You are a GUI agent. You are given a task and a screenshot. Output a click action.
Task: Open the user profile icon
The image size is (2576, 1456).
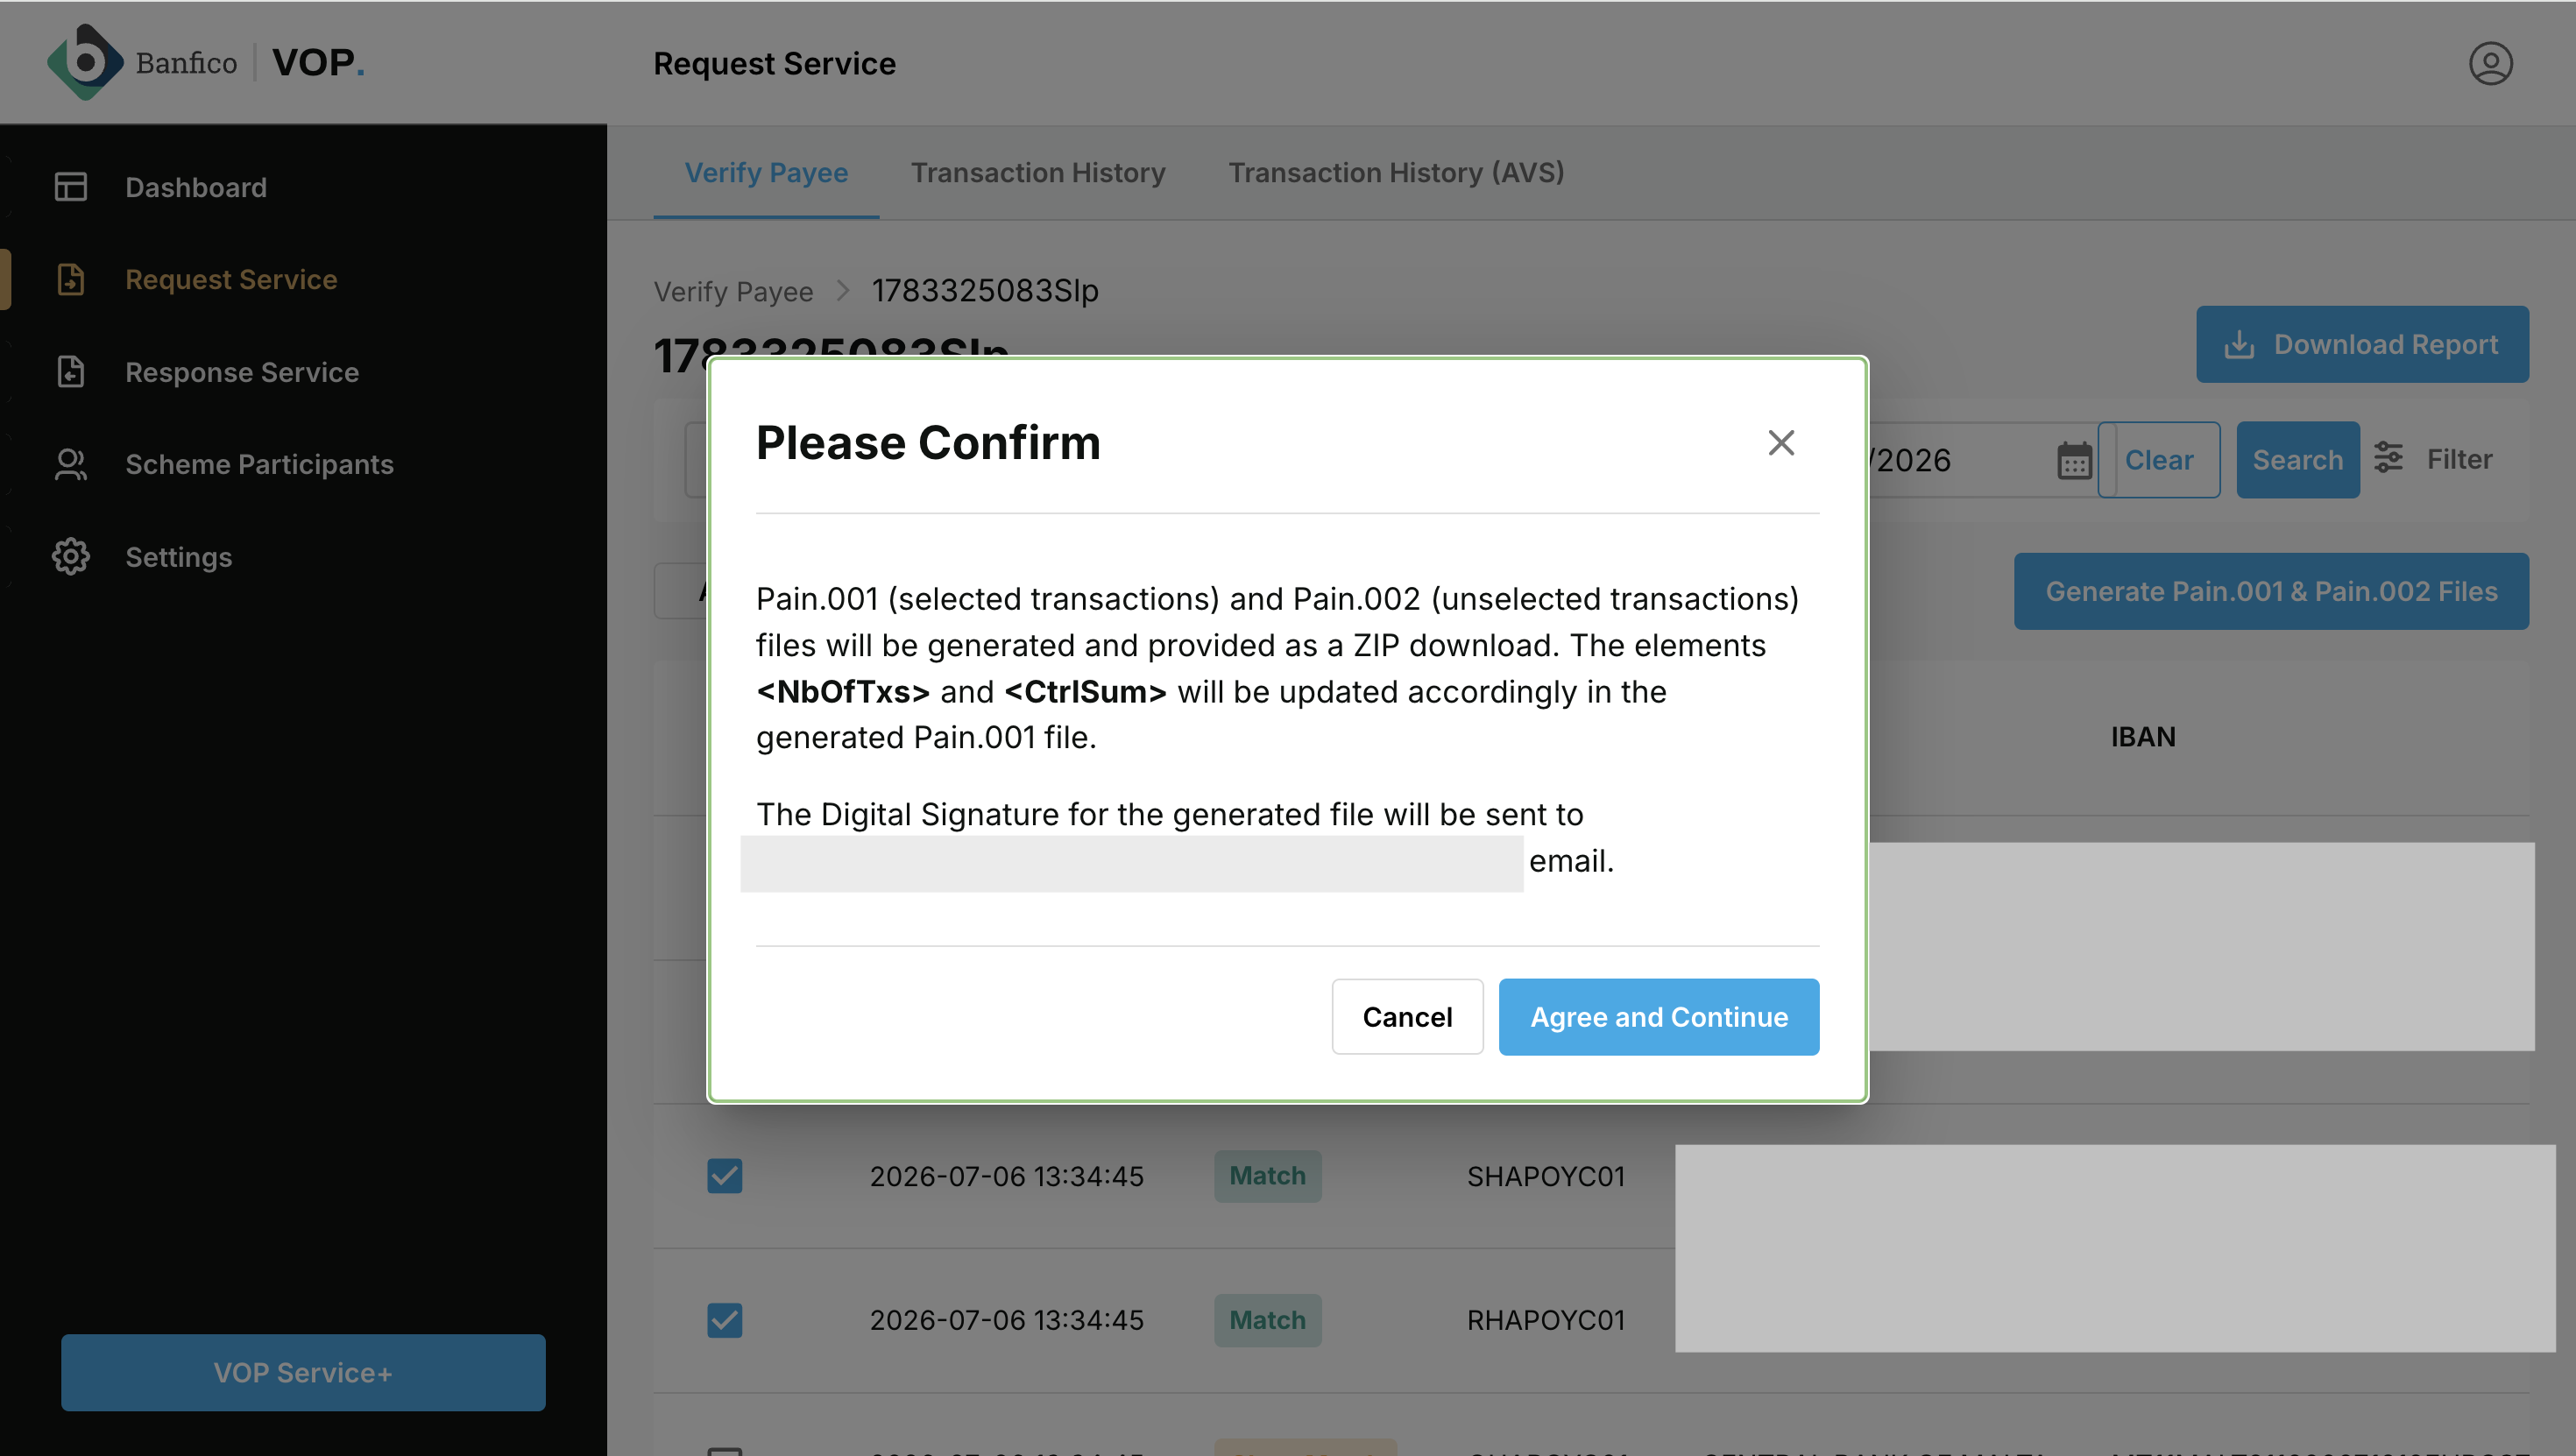tap(2490, 63)
